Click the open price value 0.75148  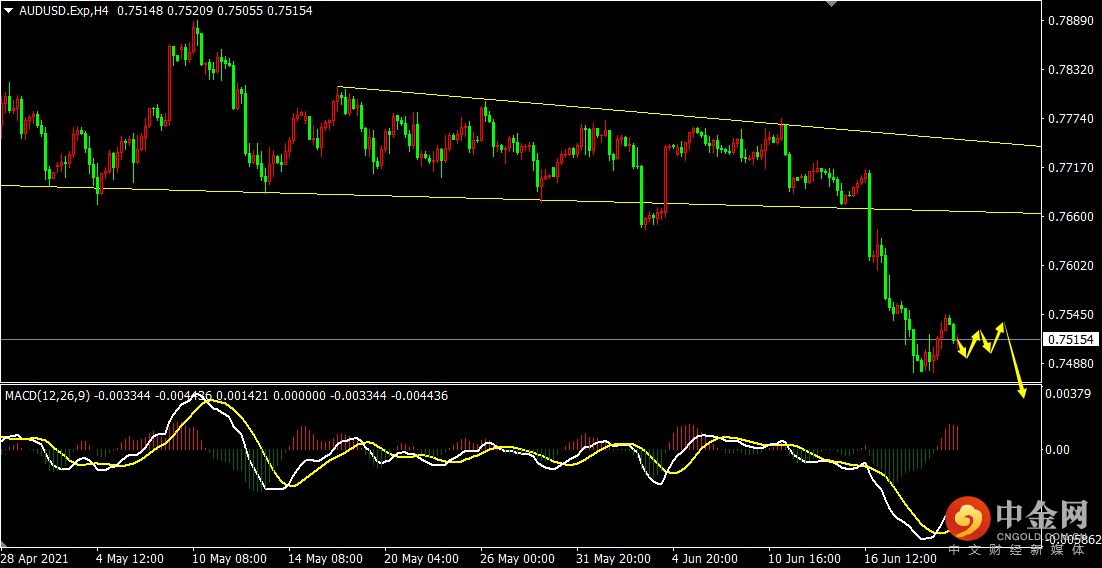point(141,11)
